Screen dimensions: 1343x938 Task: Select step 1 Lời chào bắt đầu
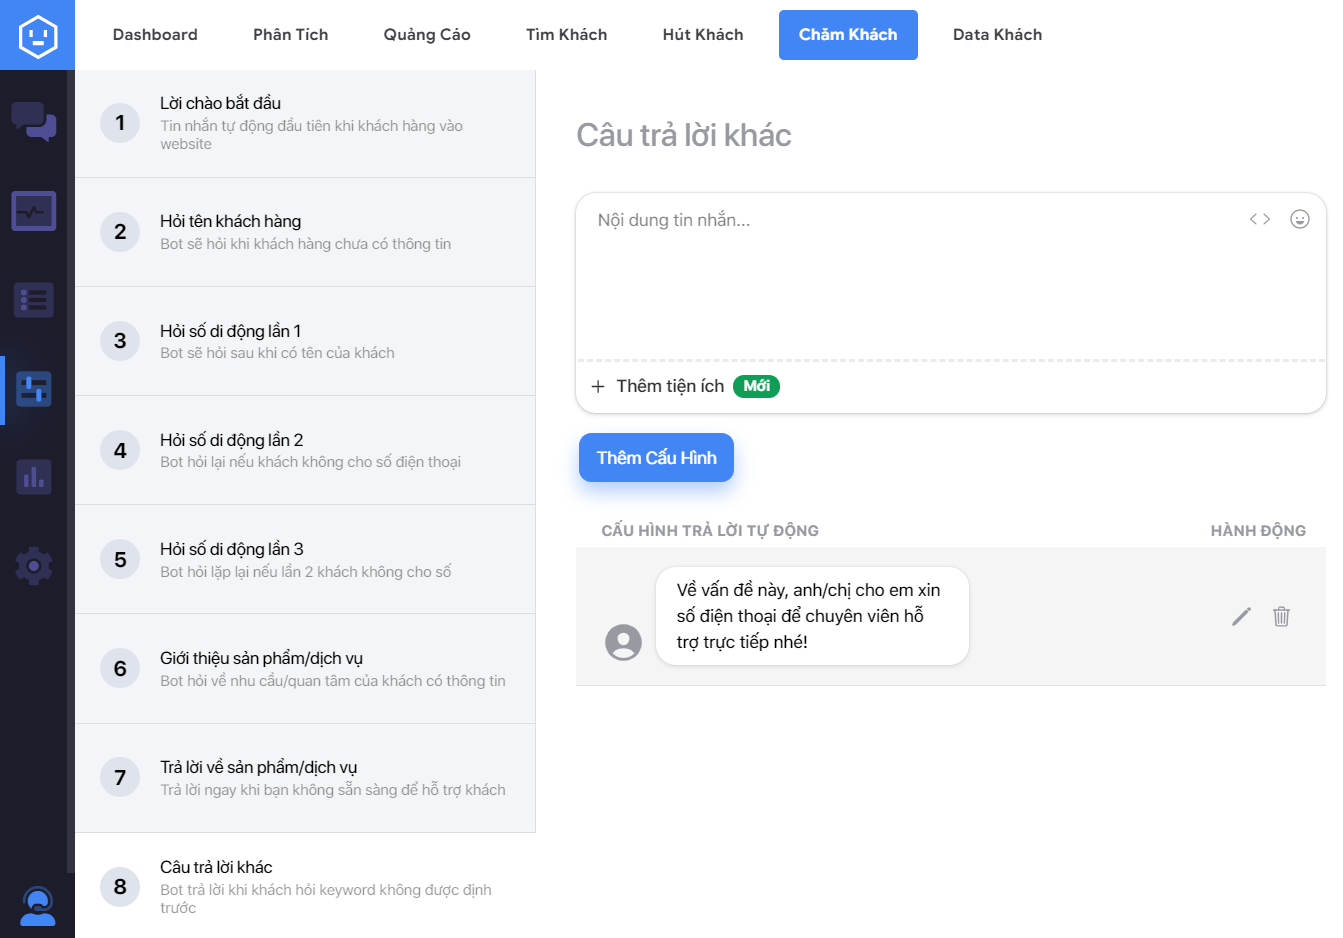click(305, 124)
